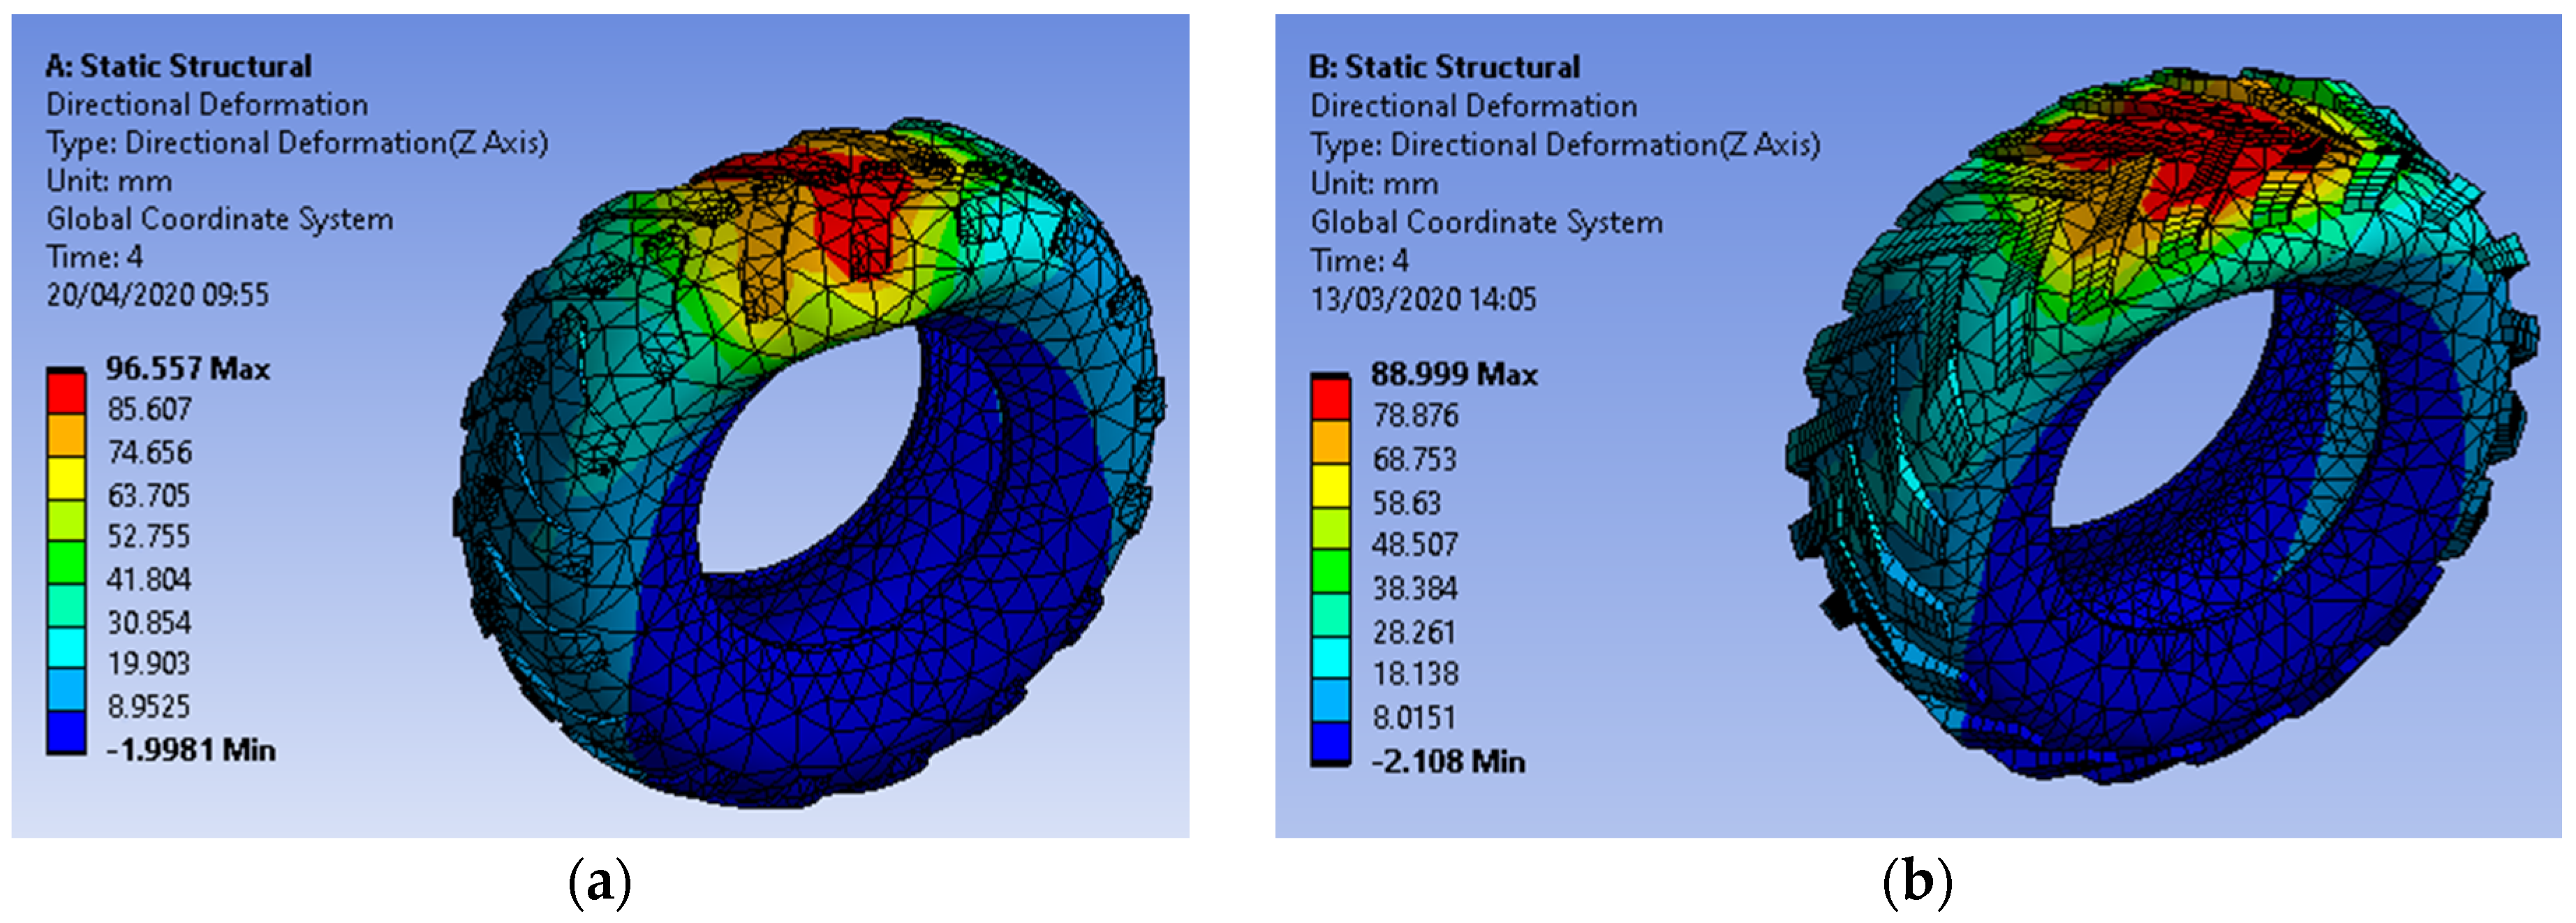Click the cyan swatch in legend B
The image size is (2576, 923).
(x=1330, y=656)
